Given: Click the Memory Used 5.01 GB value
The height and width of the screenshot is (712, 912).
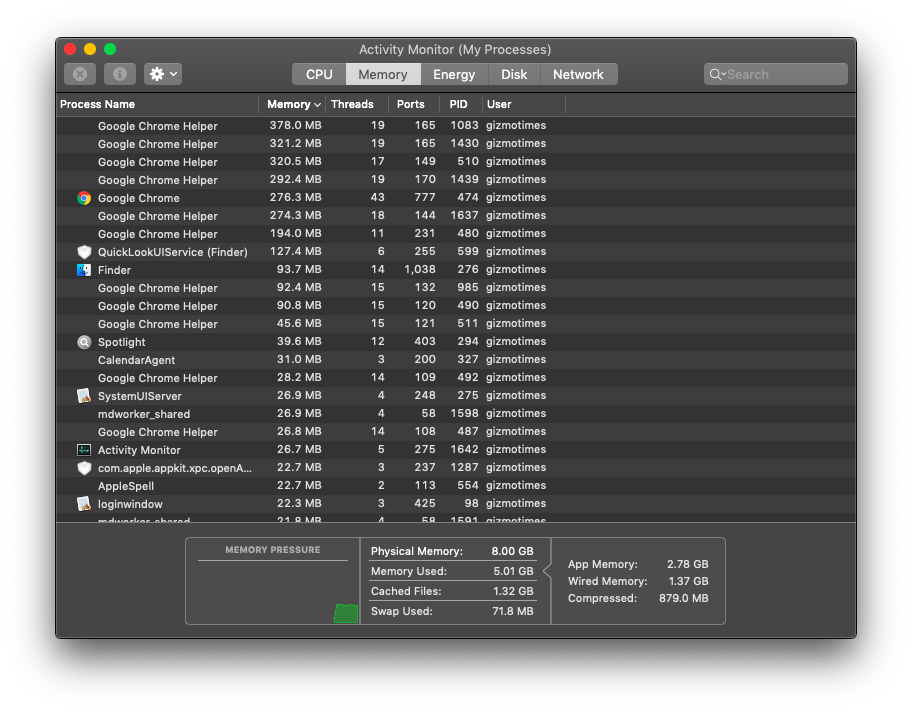Looking at the screenshot, I should 513,571.
